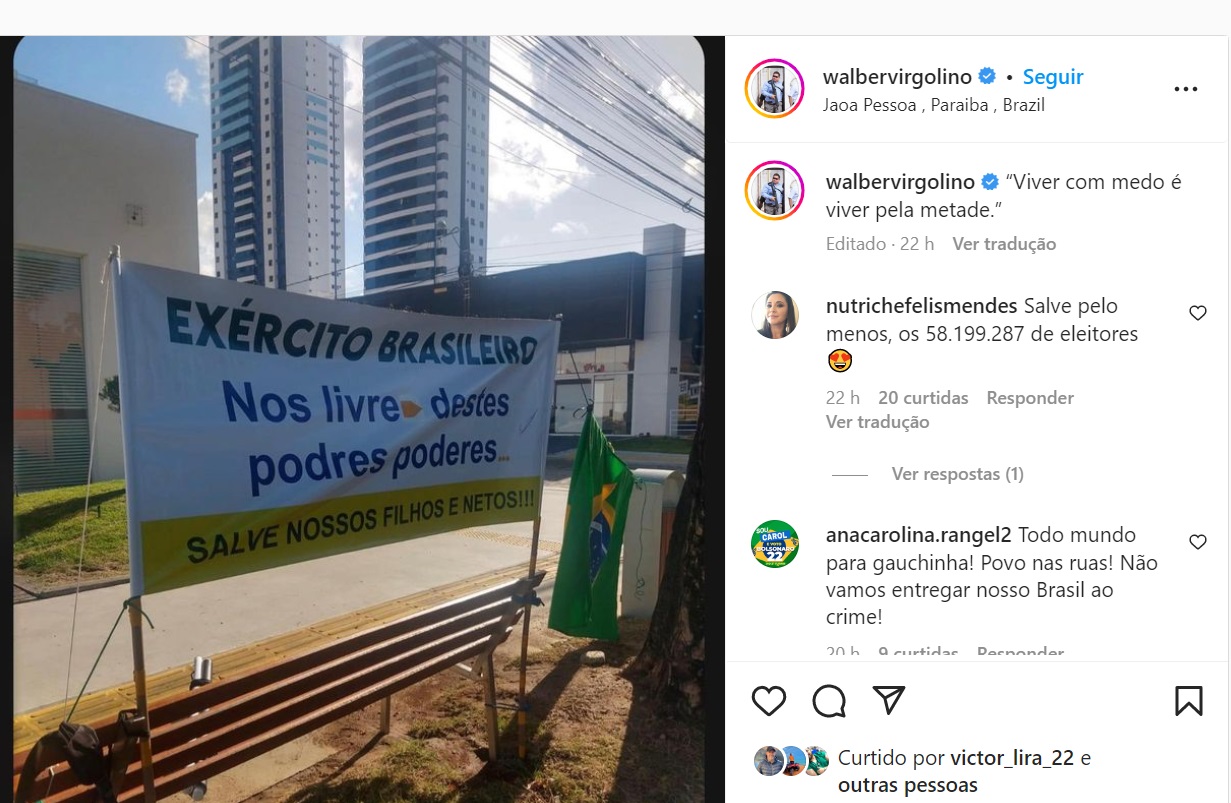The image size is (1231, 803).
Task: Show outras pessoas who liked
Action: tap(908, 786)
